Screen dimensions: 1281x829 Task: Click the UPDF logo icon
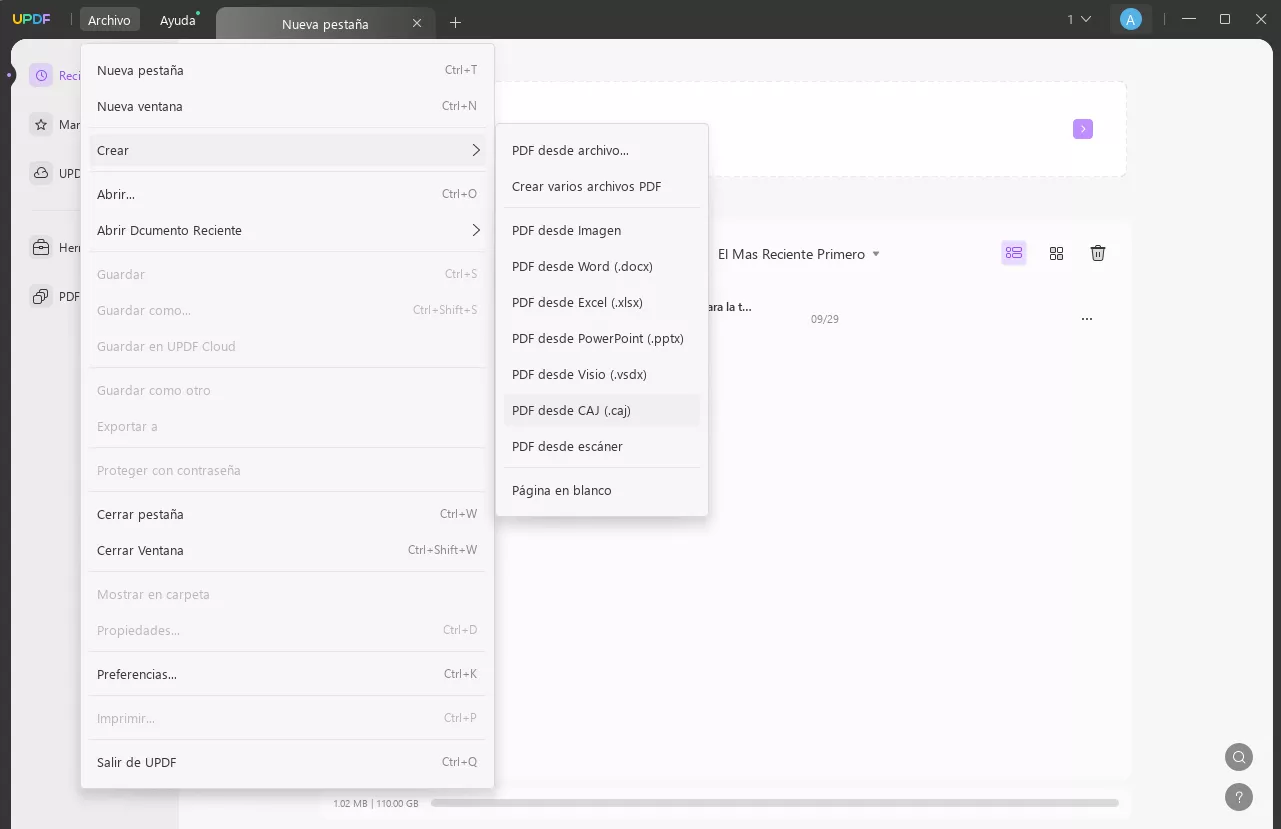pyautogui.click(x=31, y=19)
